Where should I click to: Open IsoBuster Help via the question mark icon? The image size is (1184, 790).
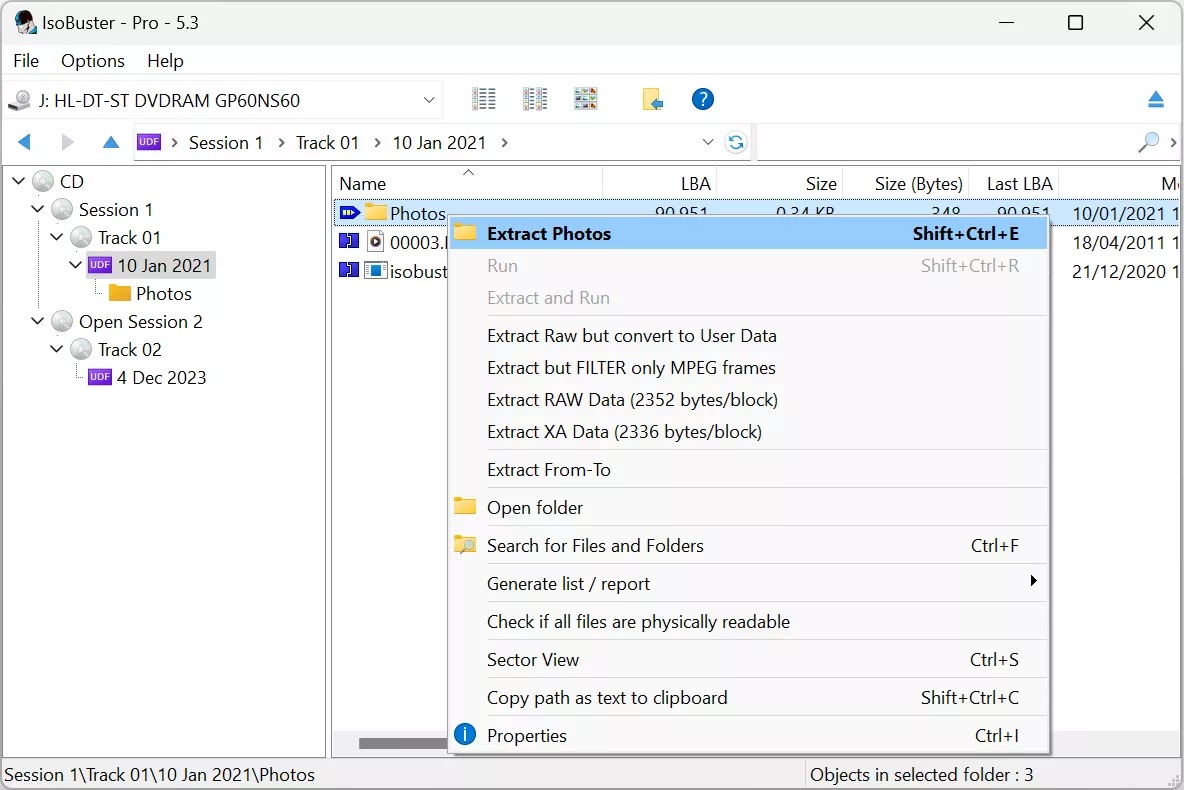(x=702, y=99)
